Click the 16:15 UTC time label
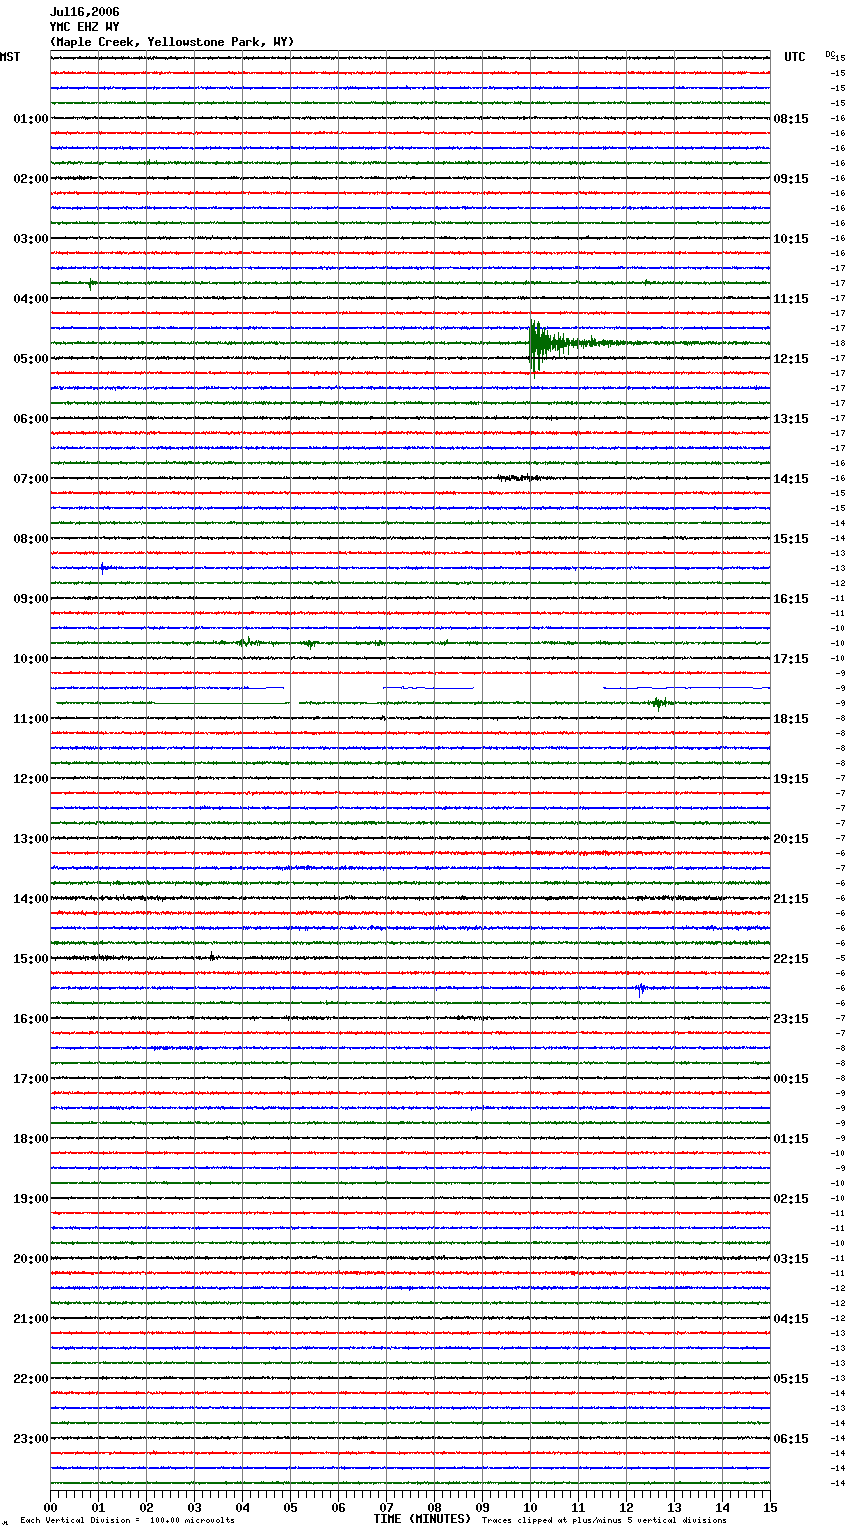The height and width of the screenshot is (1534, 850). coord(791,599)
